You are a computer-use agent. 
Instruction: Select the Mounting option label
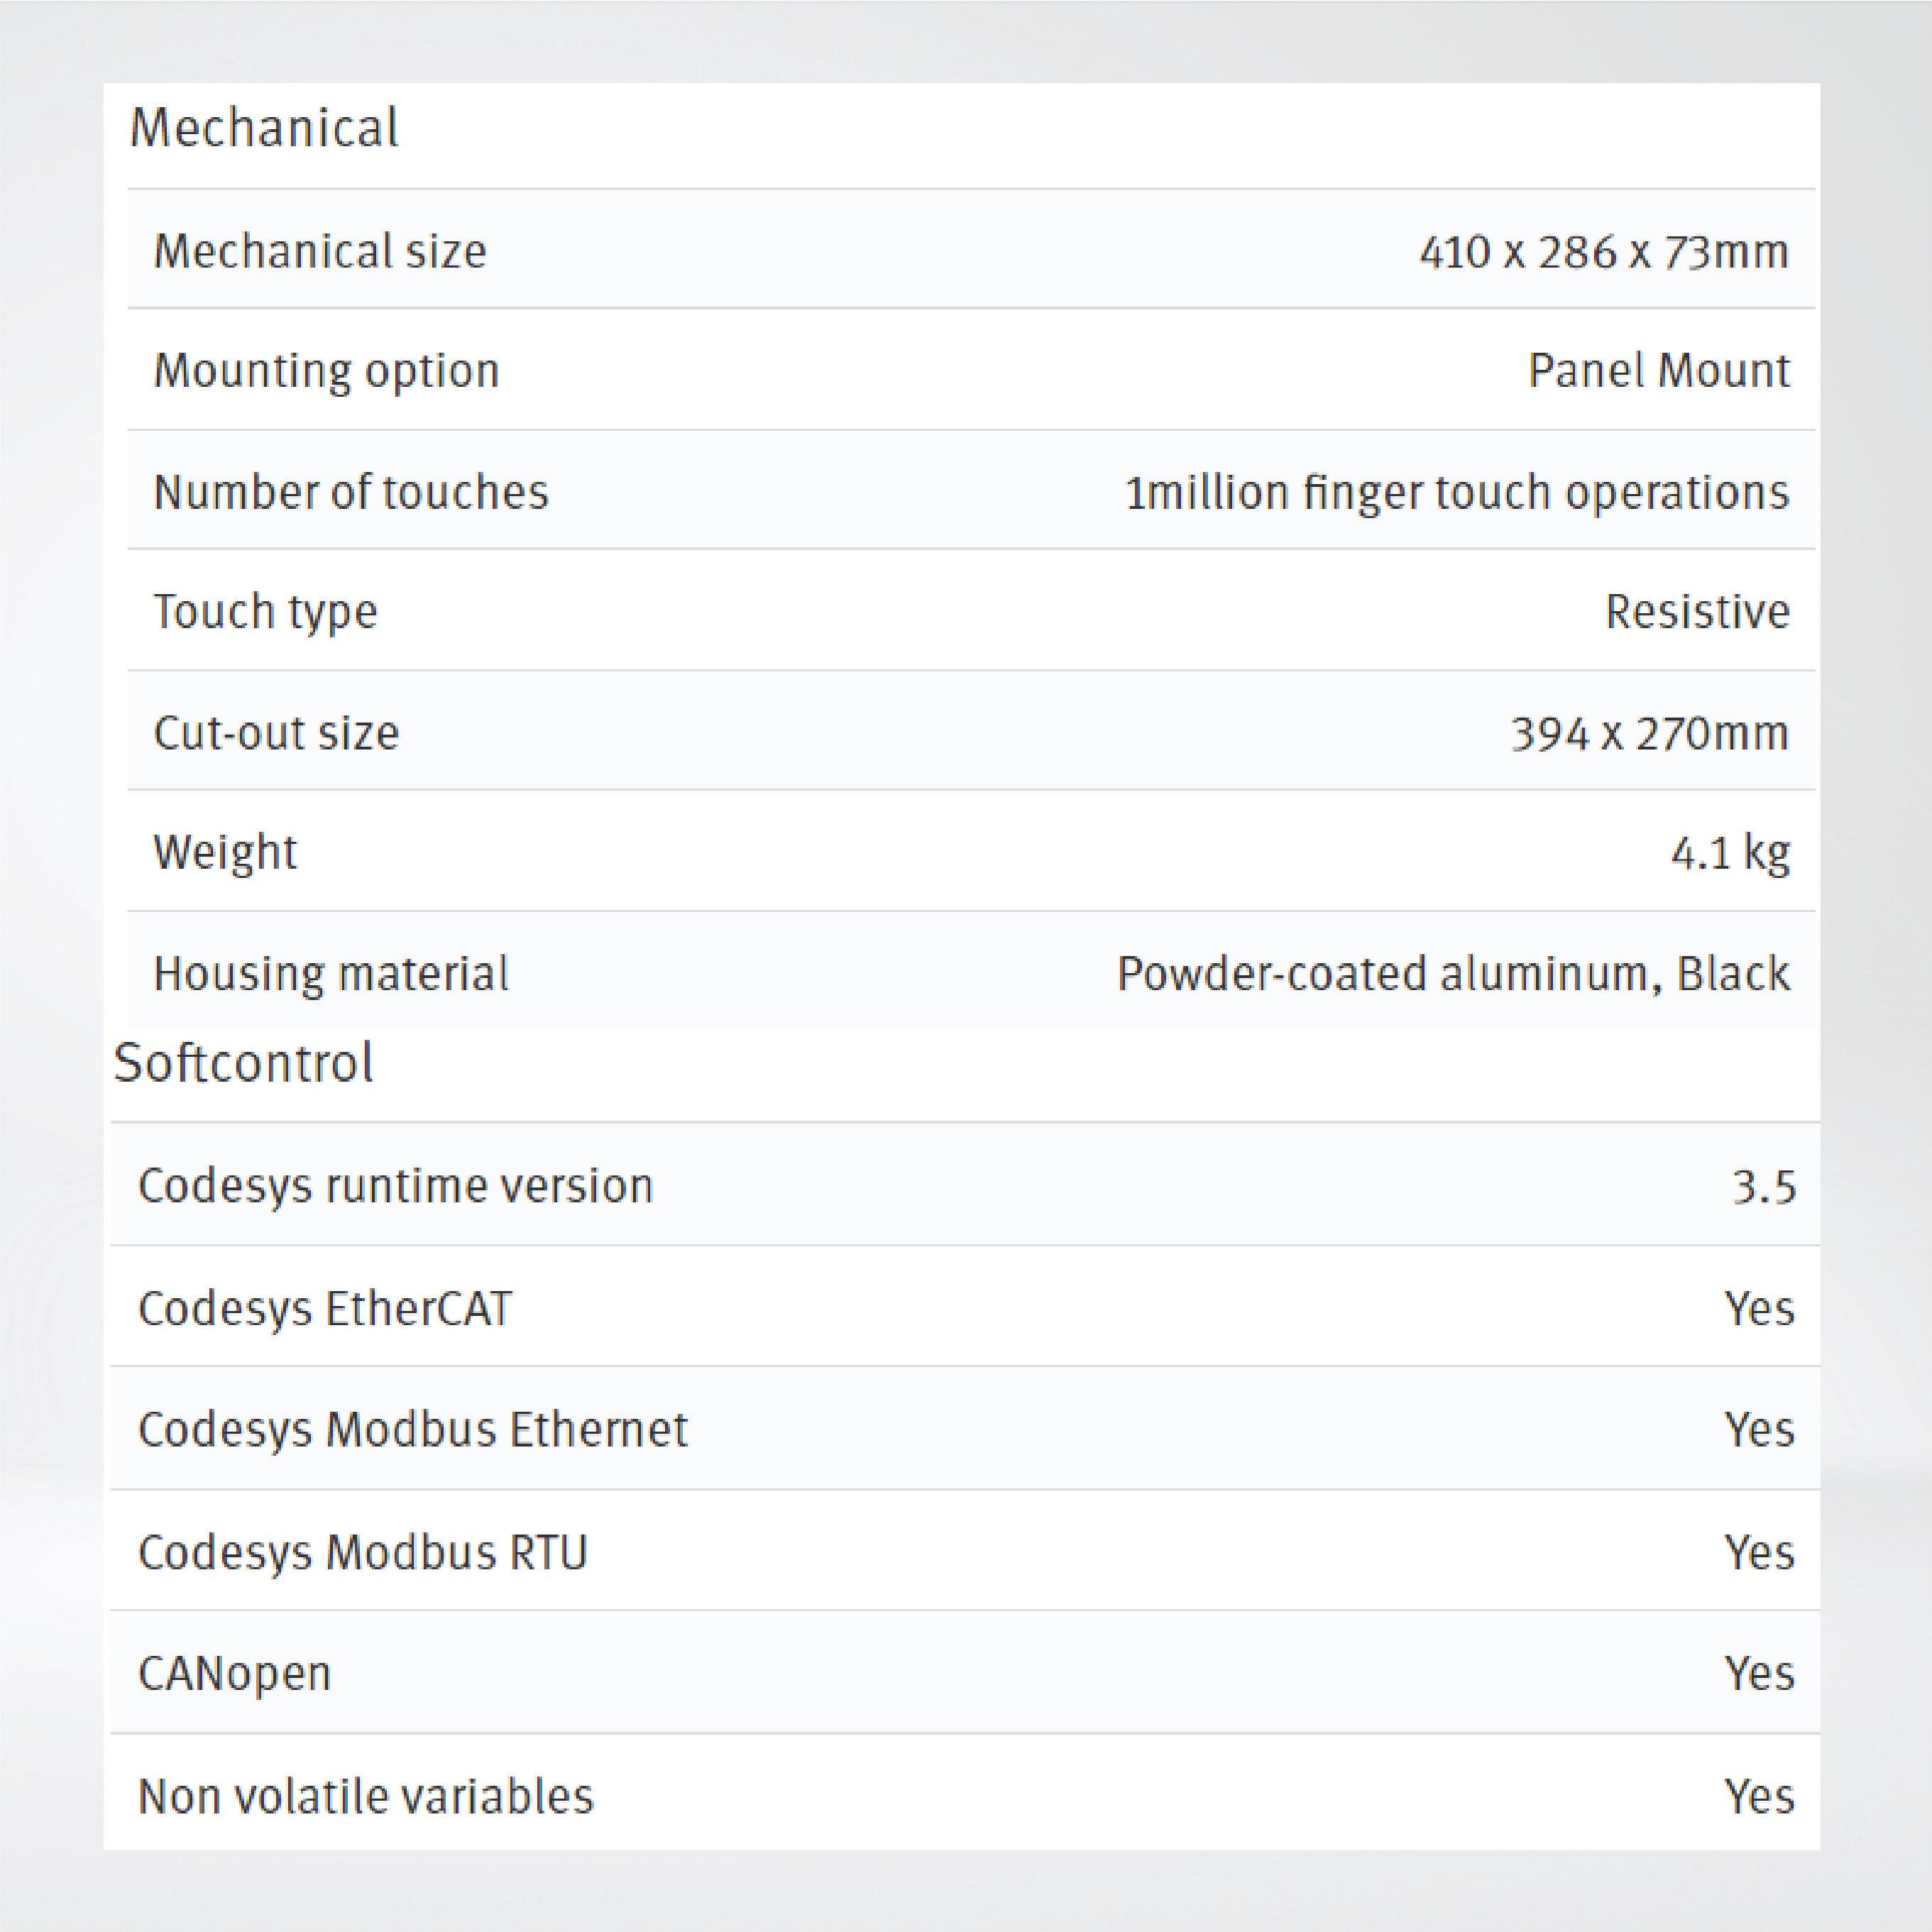(326, 372)
